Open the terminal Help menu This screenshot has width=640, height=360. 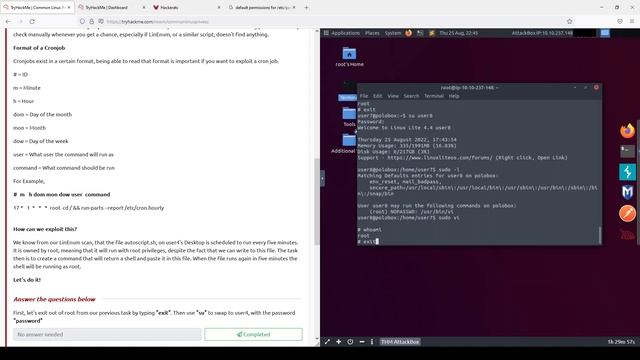point(453,96)
